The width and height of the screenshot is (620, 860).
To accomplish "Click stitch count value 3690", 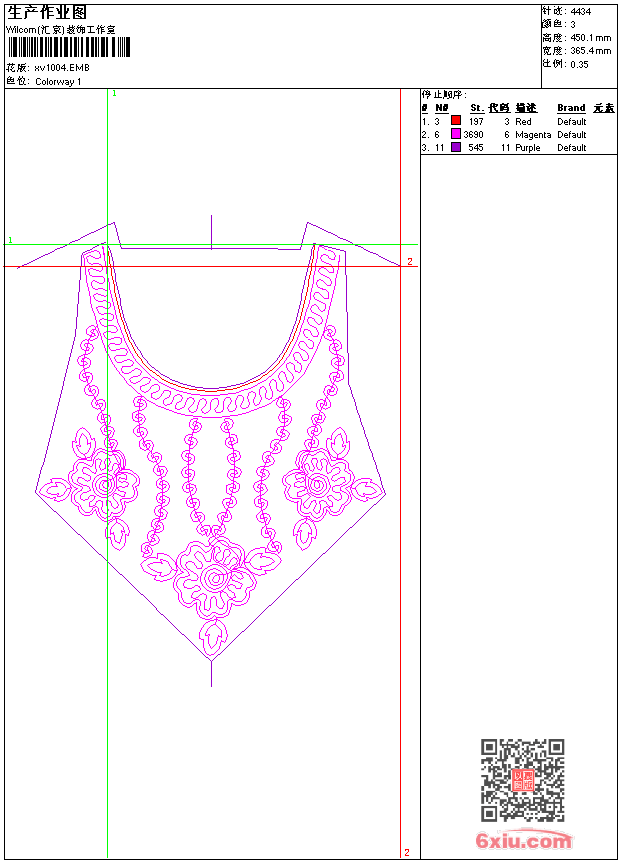I will 473,134.
